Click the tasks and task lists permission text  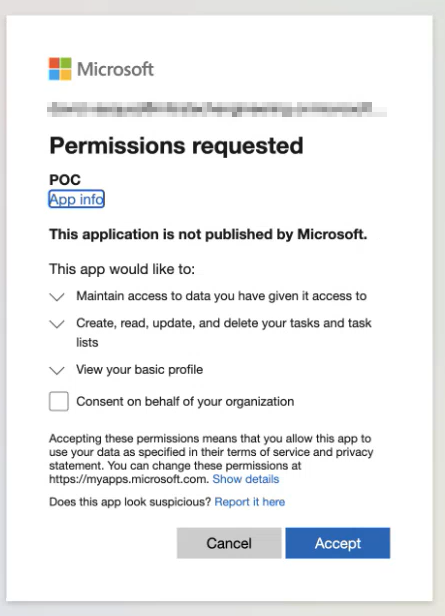click(224, 332)
